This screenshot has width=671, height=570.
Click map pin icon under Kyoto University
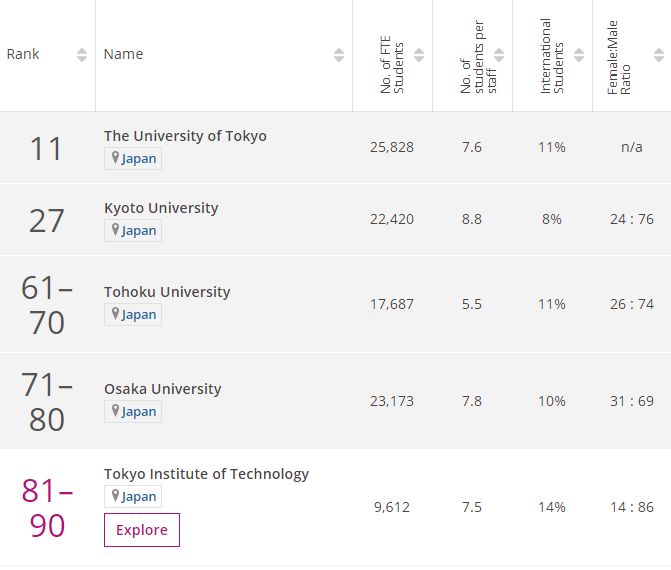coord(115,230)
